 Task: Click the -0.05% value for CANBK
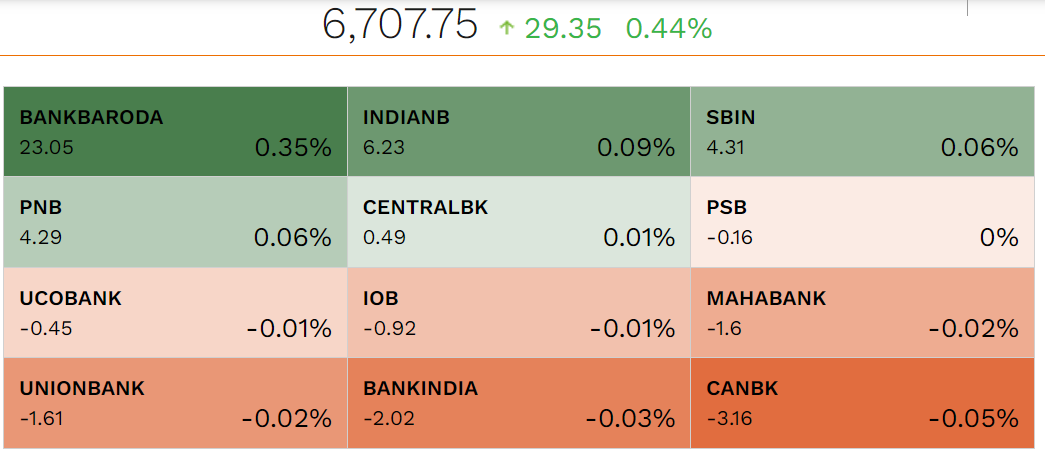point(973,418)
